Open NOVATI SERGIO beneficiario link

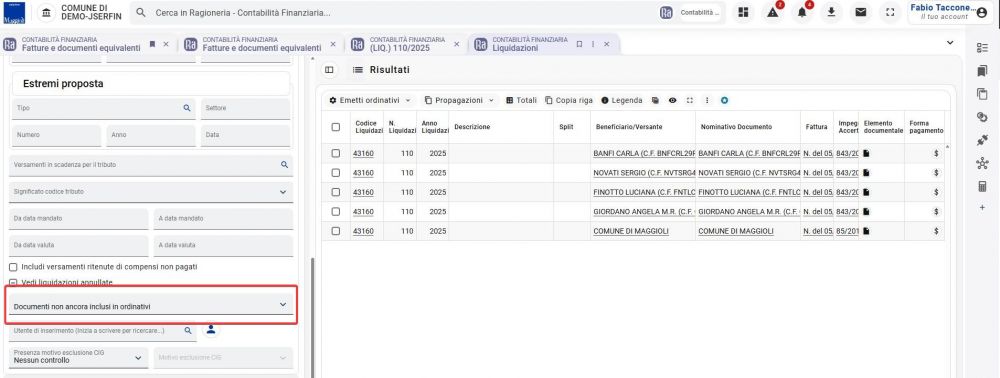pyautogui.click(x=643, y=173)
